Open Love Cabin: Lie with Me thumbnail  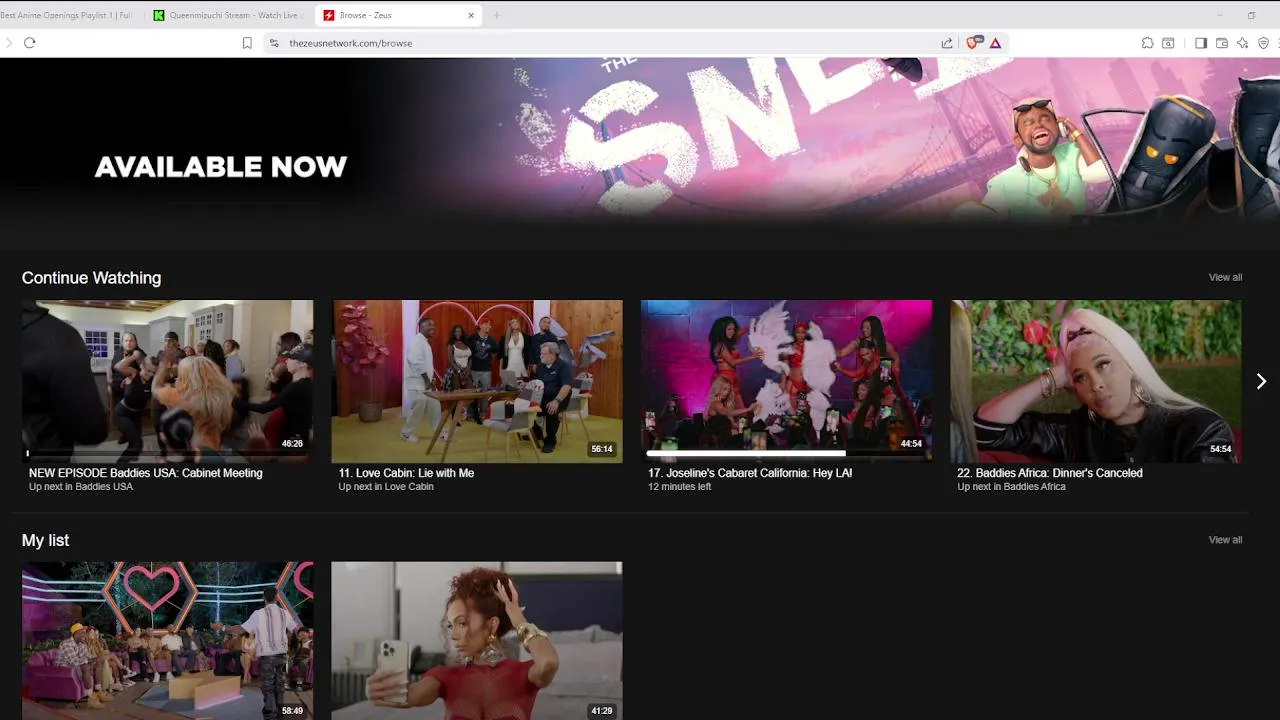(x=477, y=381)
